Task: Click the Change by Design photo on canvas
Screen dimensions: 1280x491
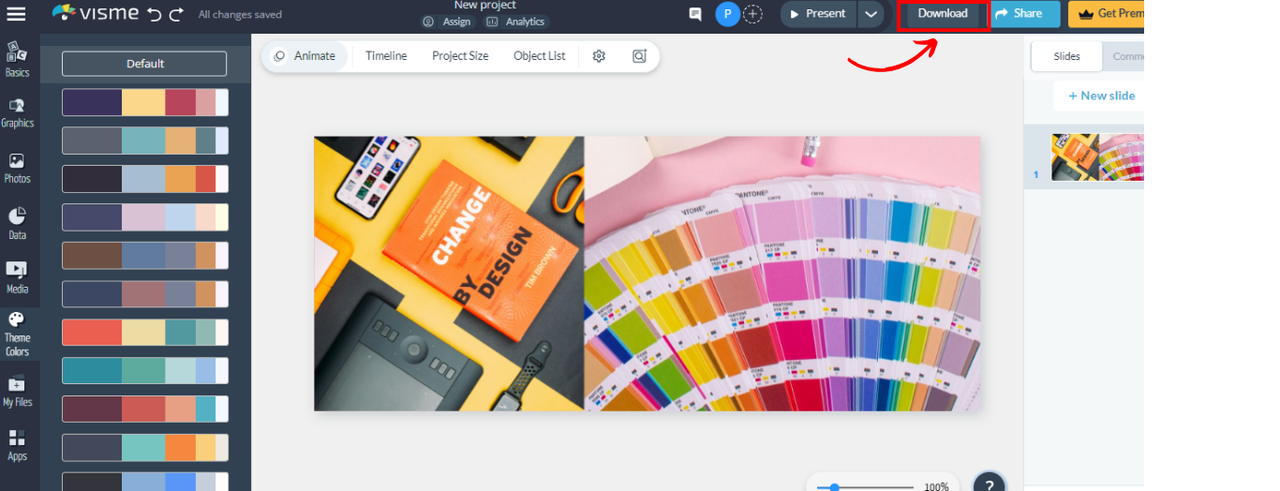Action: 449,274
